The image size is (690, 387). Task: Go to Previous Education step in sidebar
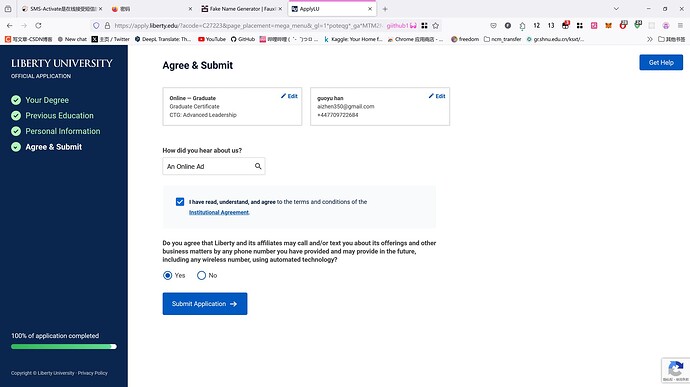59,115
